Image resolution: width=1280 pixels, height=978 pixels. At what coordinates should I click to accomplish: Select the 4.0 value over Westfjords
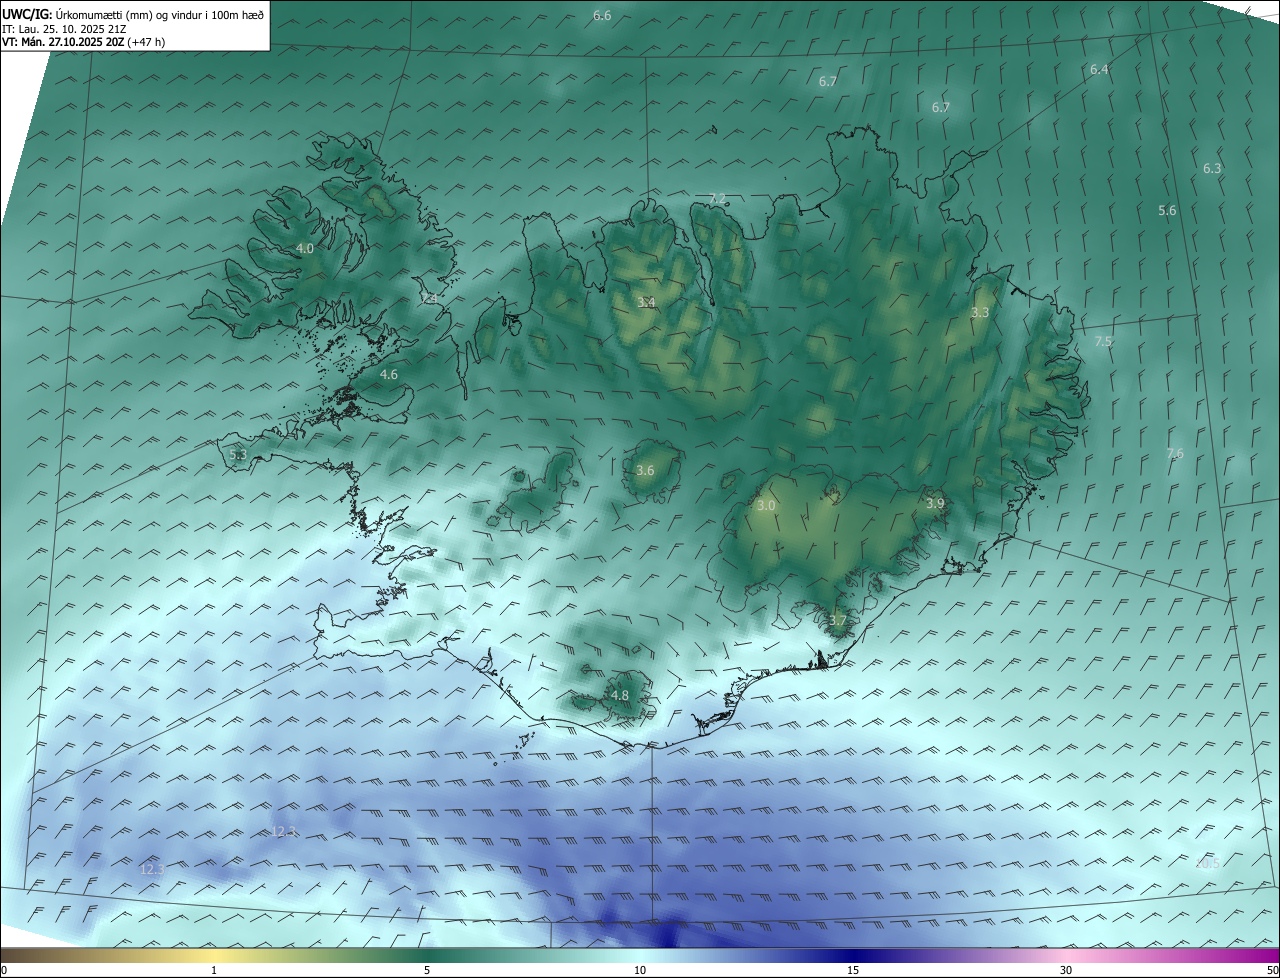[x=305, y=248]
